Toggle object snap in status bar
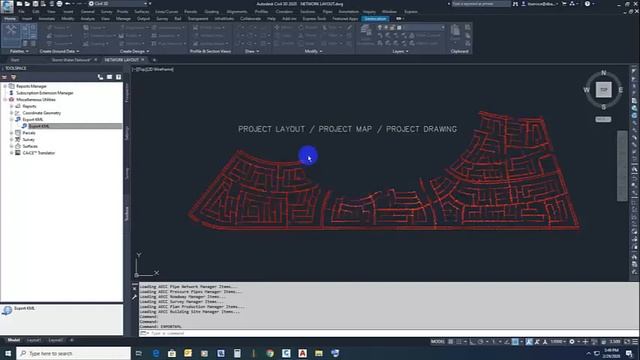Screen dimensions: 640x360 point(516,342)
